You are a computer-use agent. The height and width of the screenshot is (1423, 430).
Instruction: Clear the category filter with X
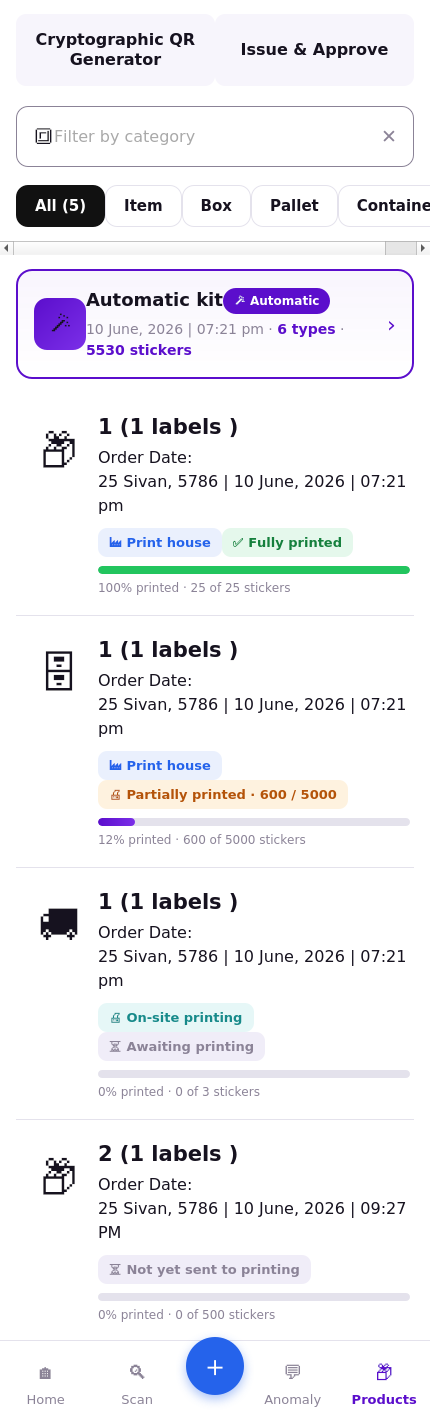[x=389, y=136]
